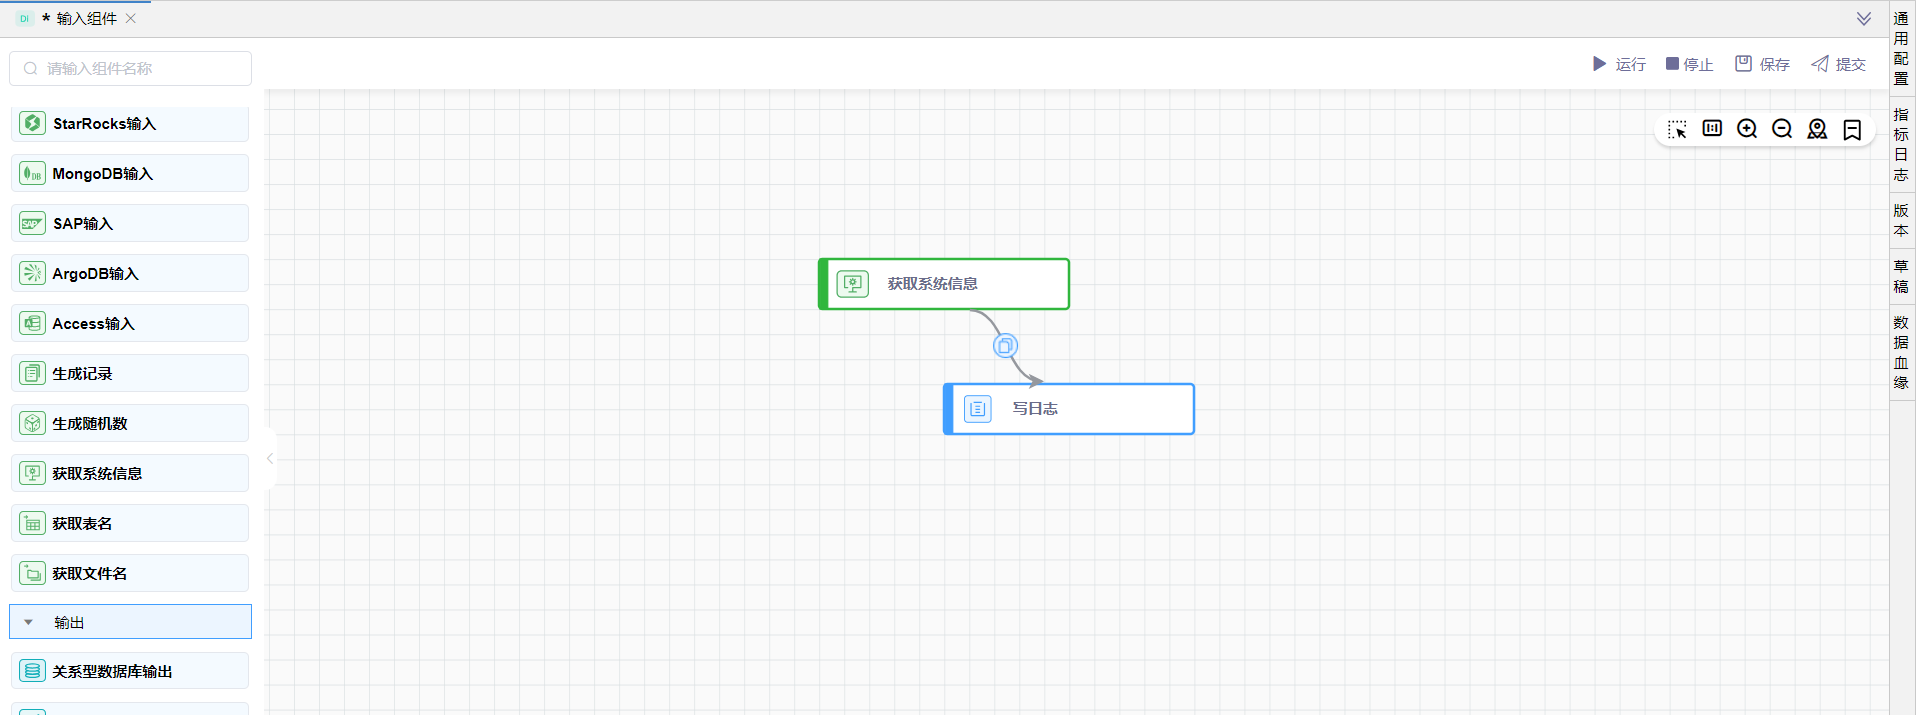Zoom out of the canvas
1916x715 pixels.
click(1782, 129)
